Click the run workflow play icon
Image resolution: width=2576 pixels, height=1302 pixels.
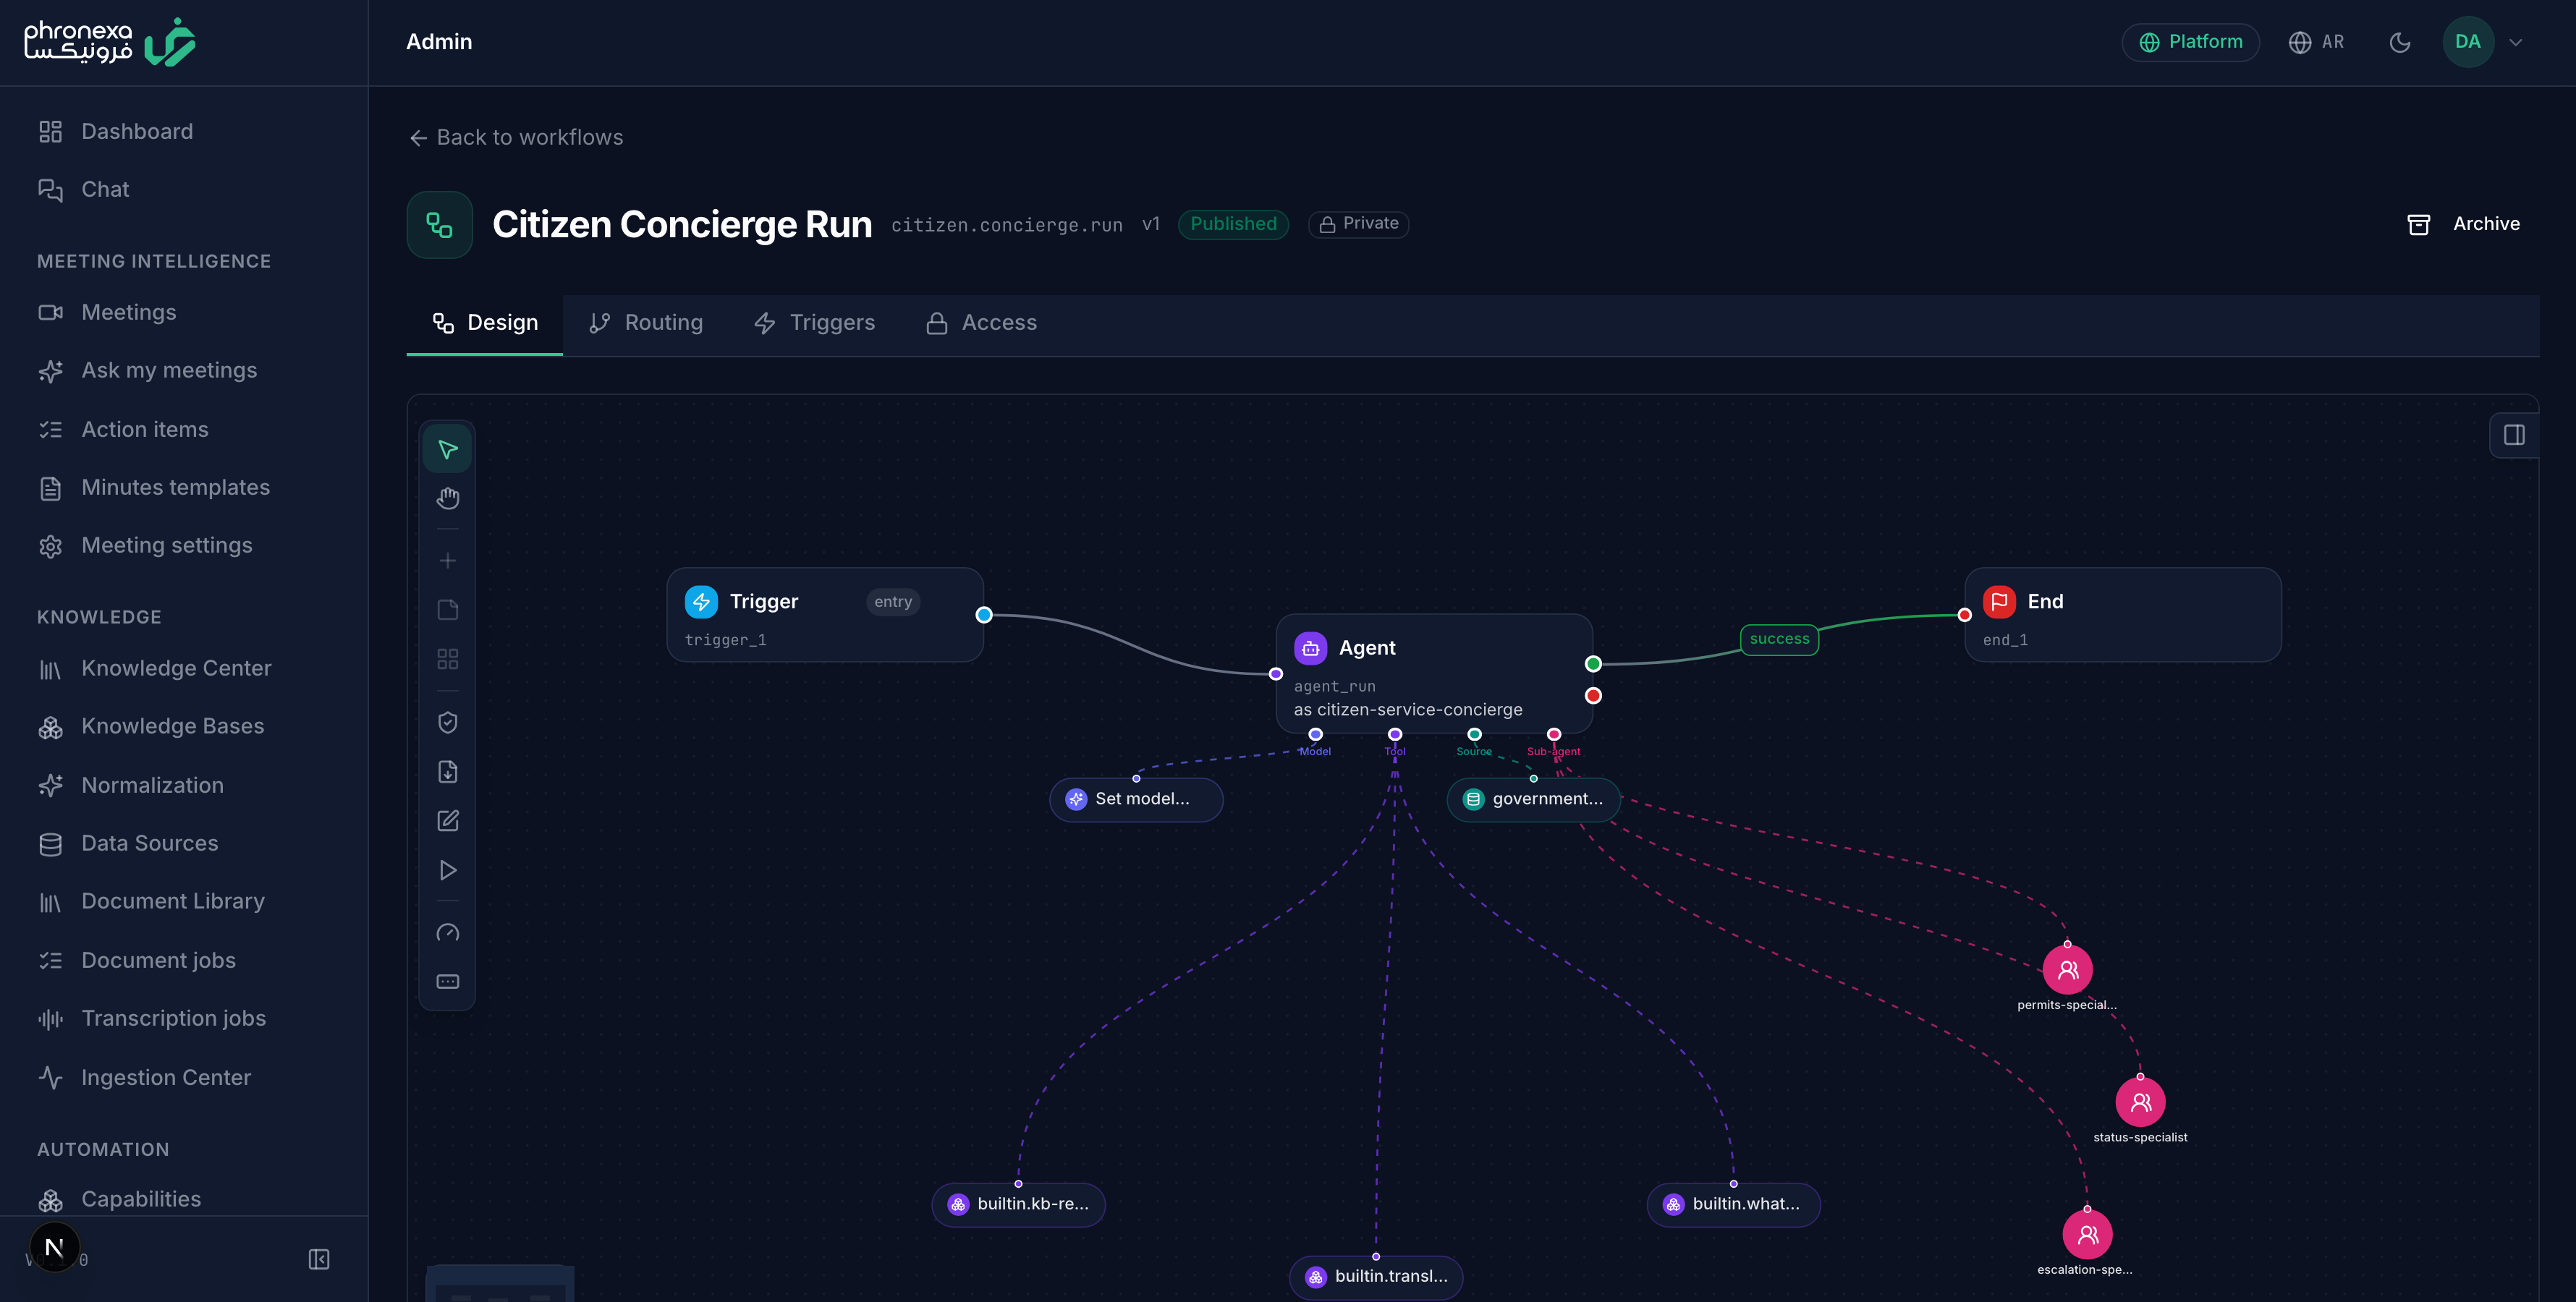(x=447, y=870)
